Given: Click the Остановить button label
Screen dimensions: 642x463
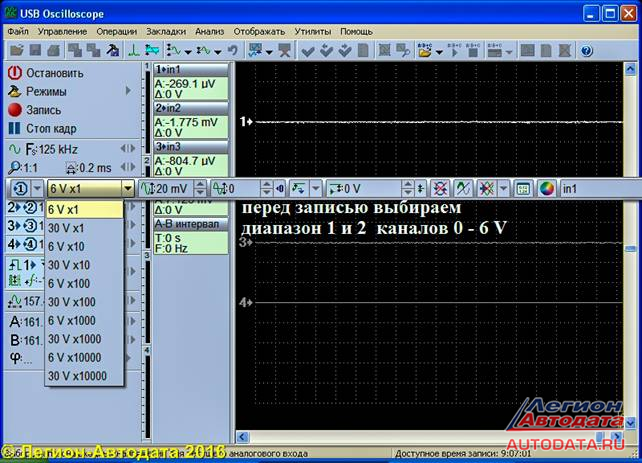Looking at the screenshot, I should [55, 73].
